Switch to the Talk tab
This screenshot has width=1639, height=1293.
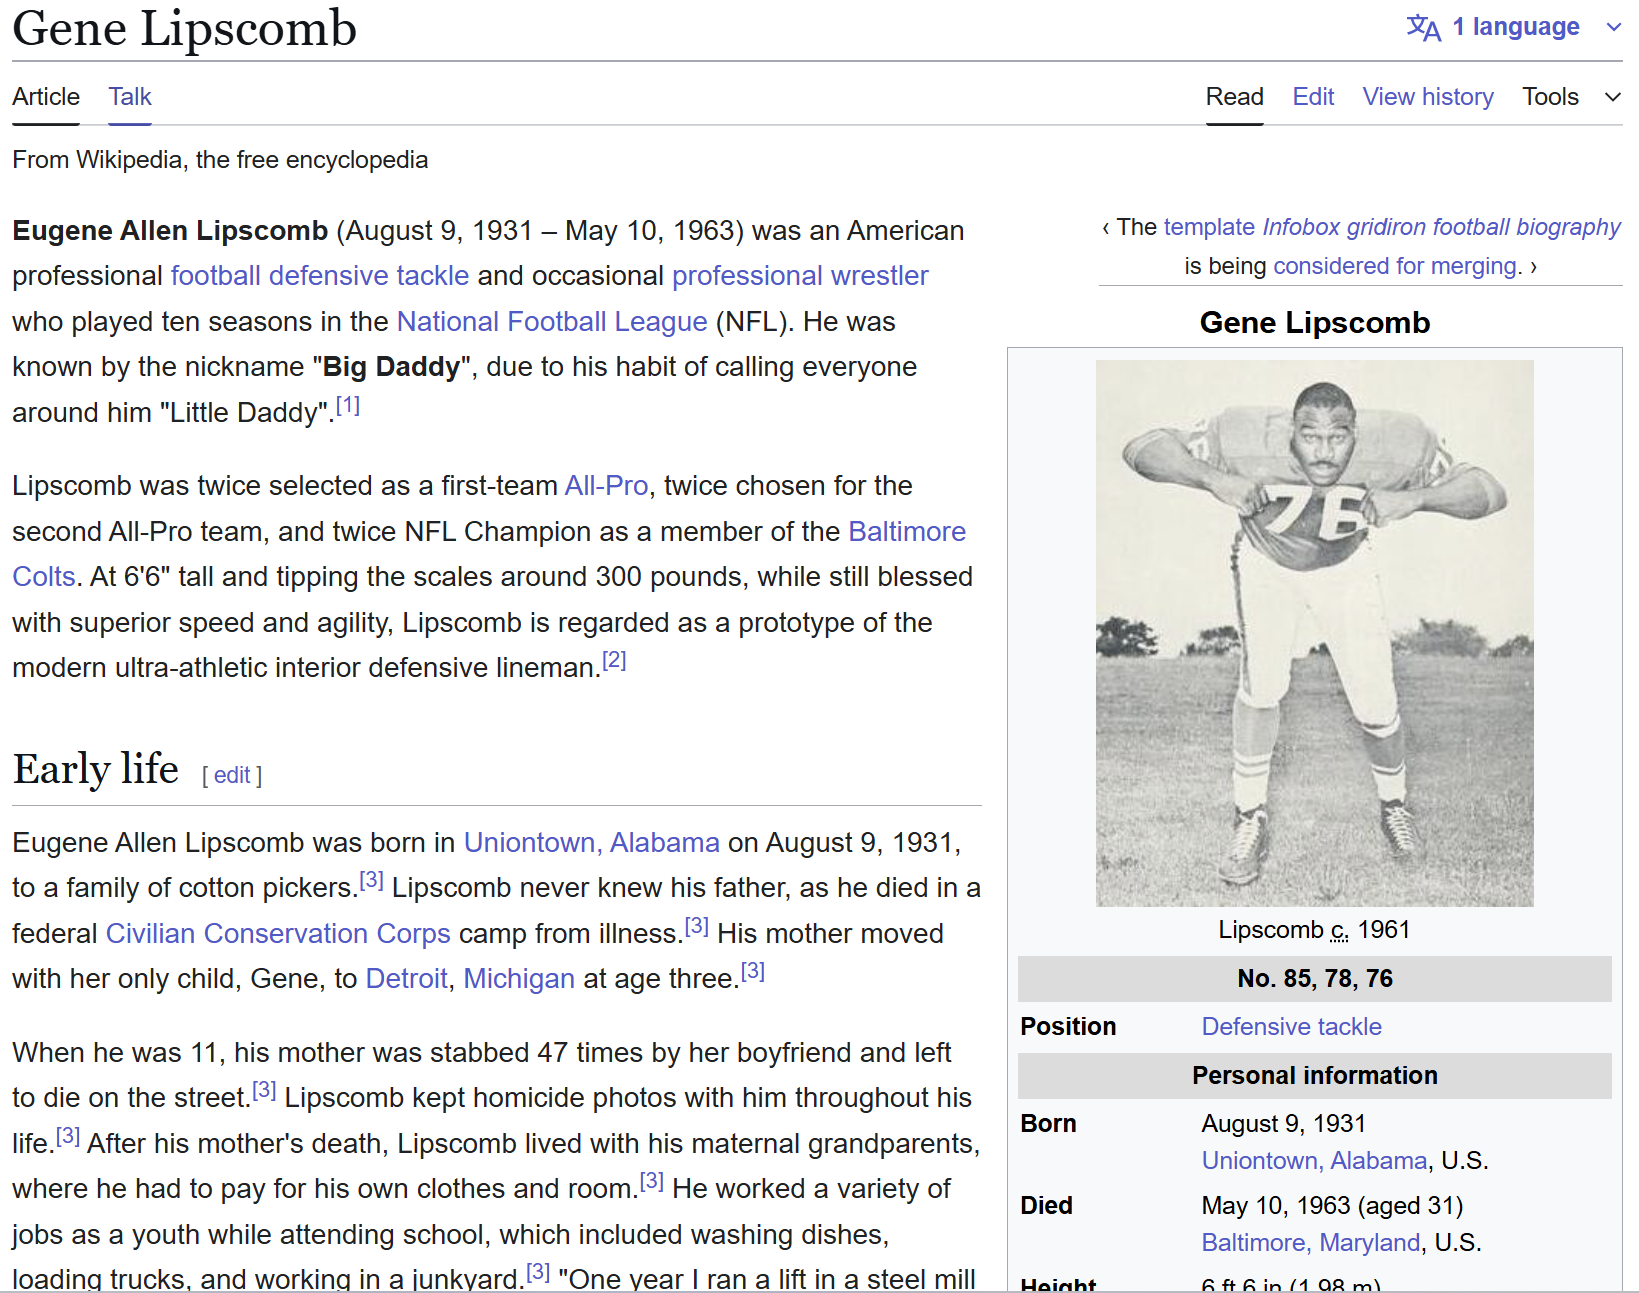pos(130,97)
